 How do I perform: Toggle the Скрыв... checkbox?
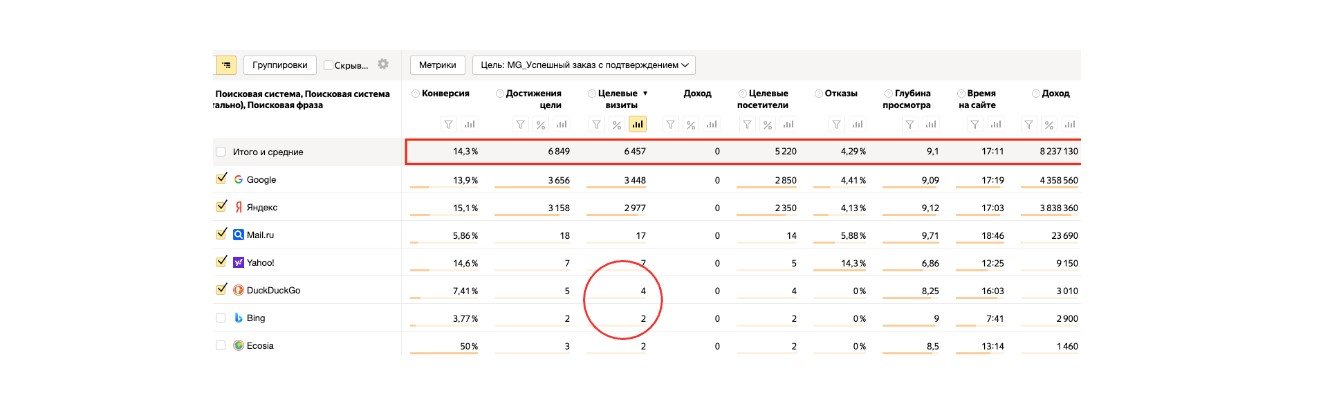(329, 65)
